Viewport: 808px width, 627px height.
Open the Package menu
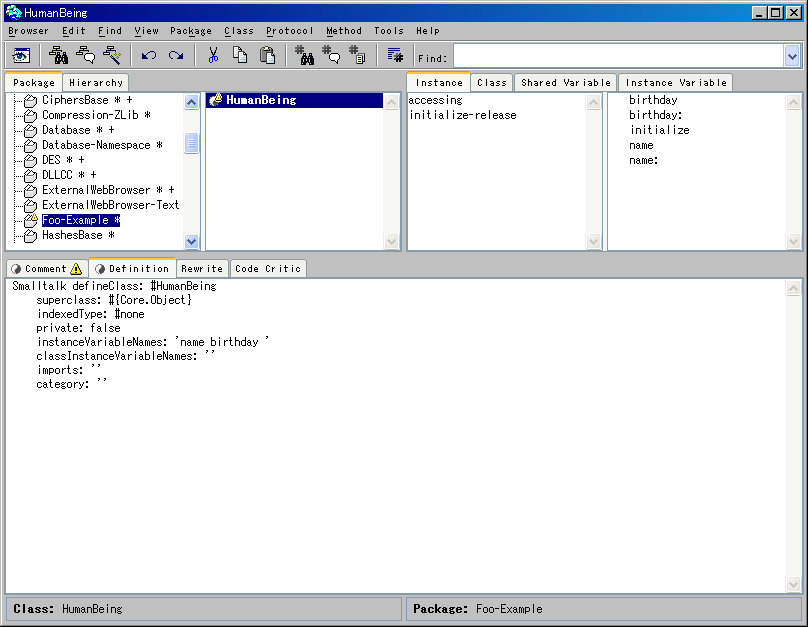click(x=191, y=31)
